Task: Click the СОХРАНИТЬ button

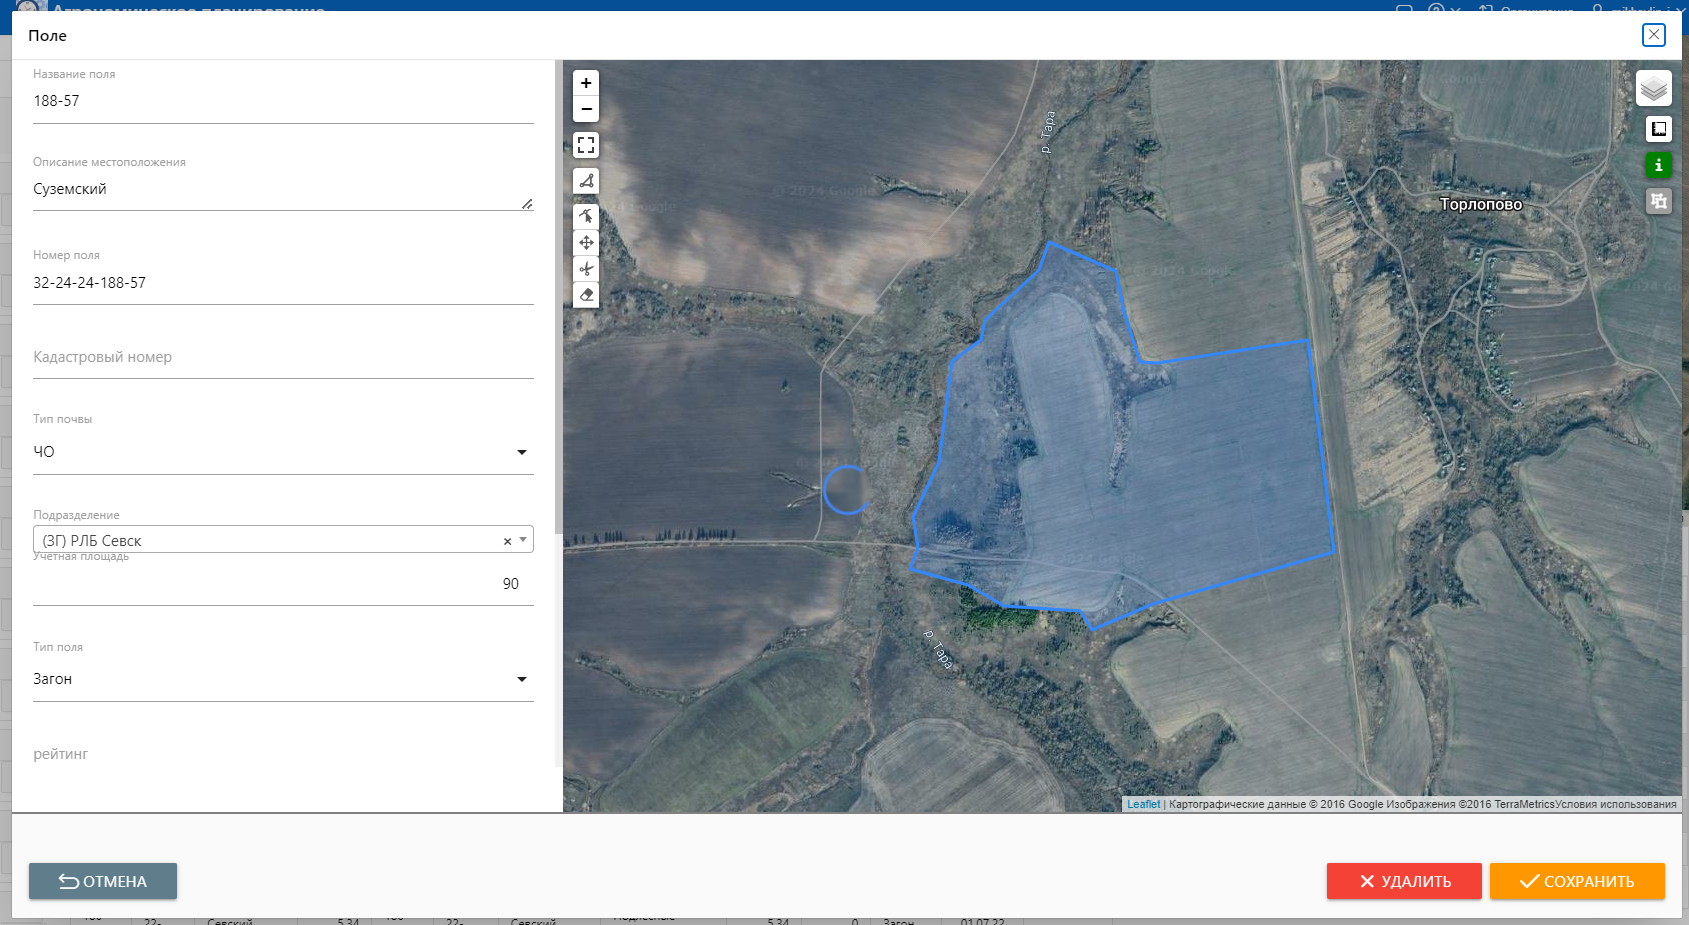Action: (x=1577, y=881)
